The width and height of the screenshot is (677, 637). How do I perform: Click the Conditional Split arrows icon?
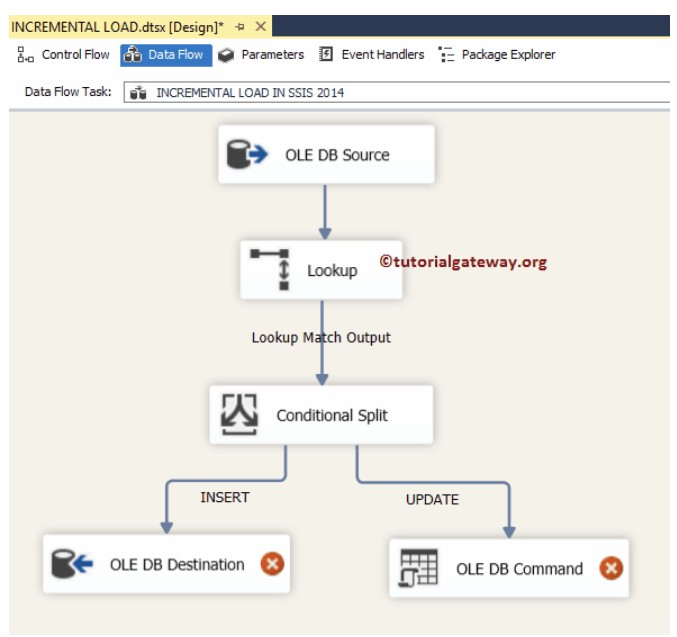(239, 414)
